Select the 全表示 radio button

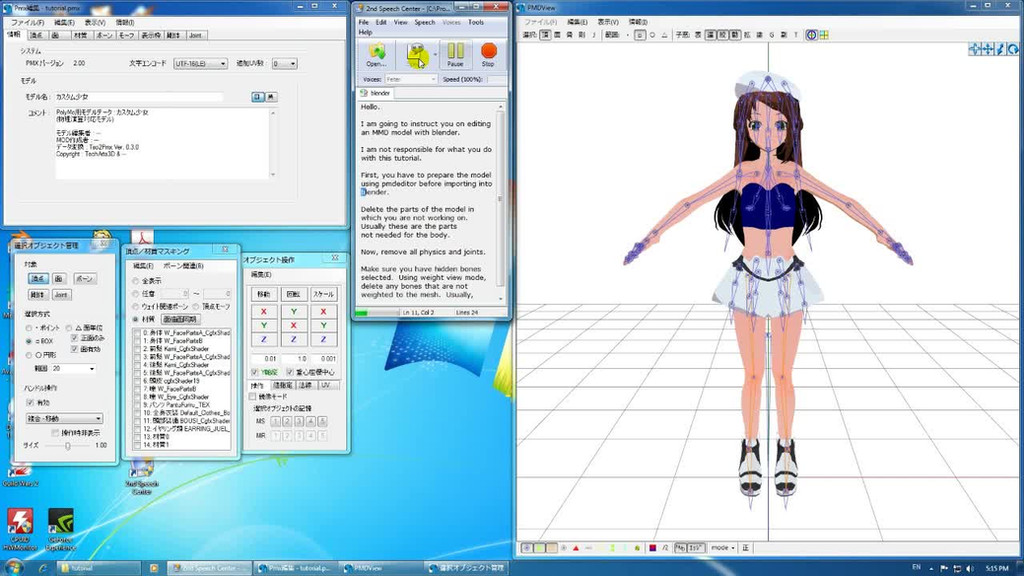point(136,281)
